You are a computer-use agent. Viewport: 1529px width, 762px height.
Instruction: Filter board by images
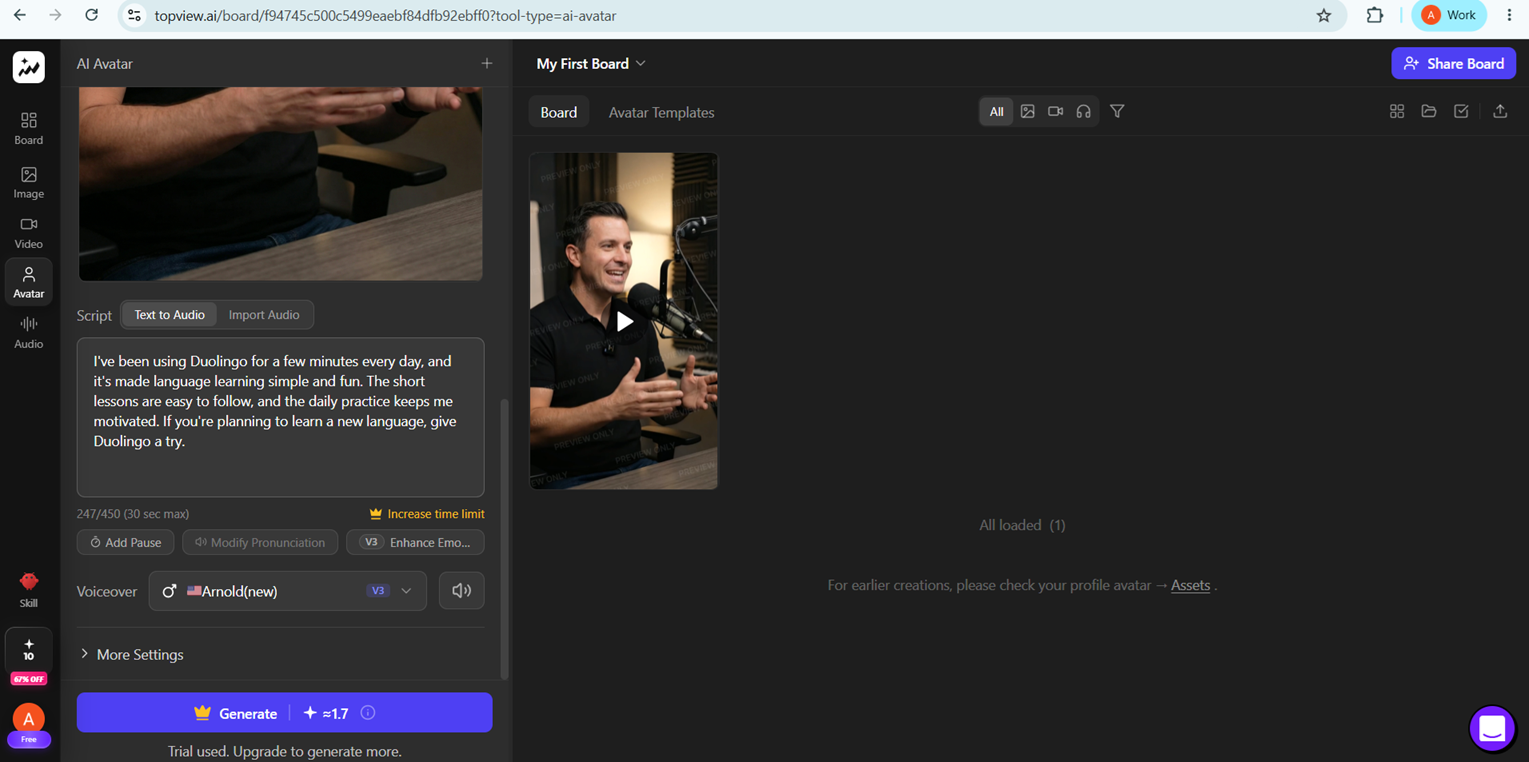pos(1027,112)
